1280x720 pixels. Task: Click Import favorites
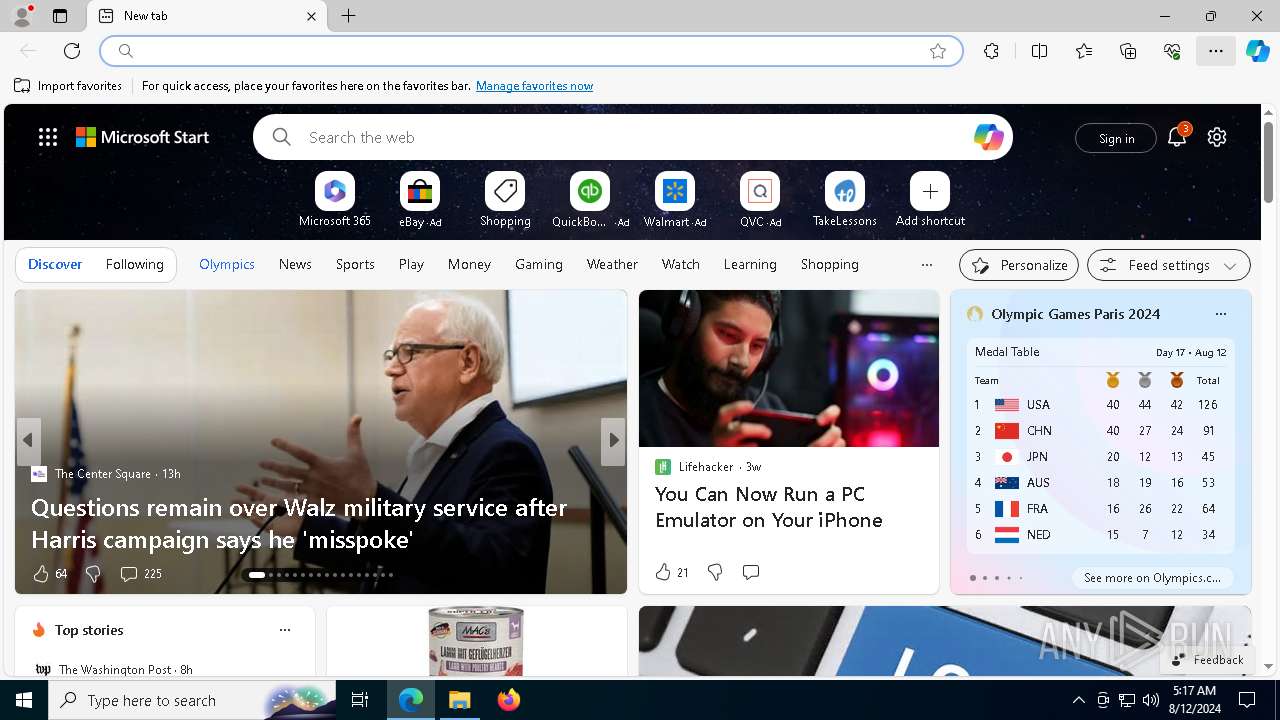tap(68, 86)
